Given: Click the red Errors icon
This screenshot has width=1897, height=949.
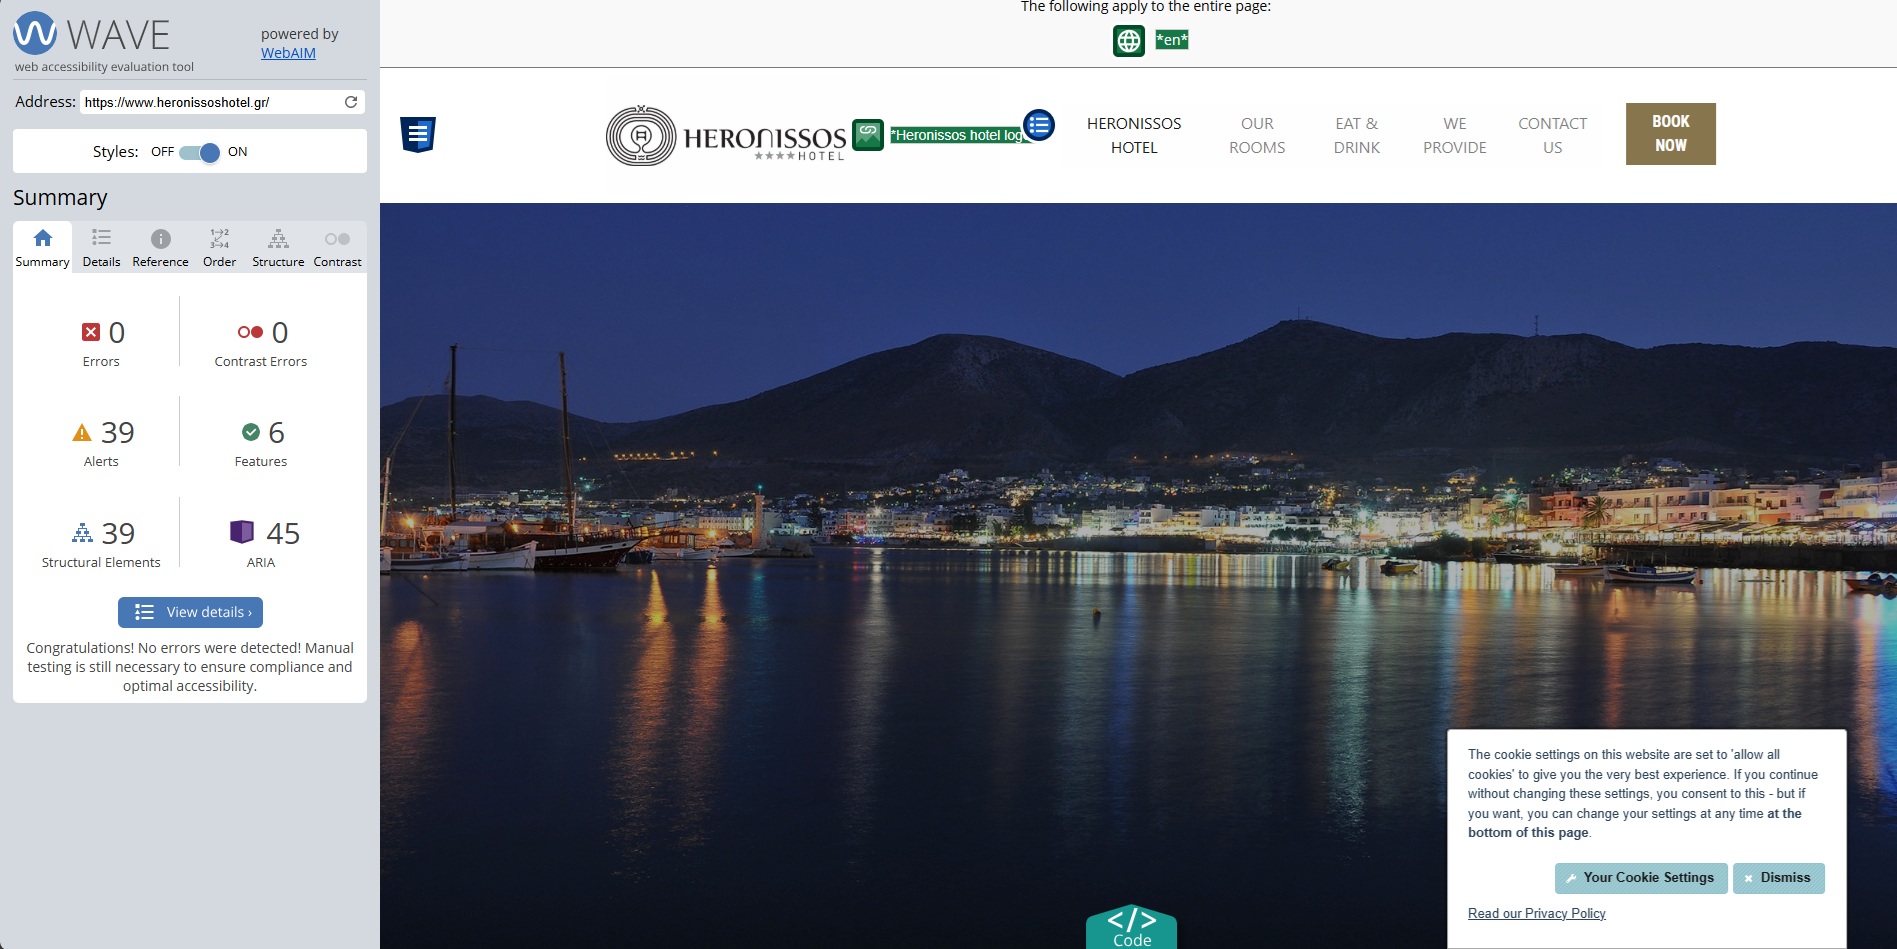Looking at the screenshot, I should point(91,332).
